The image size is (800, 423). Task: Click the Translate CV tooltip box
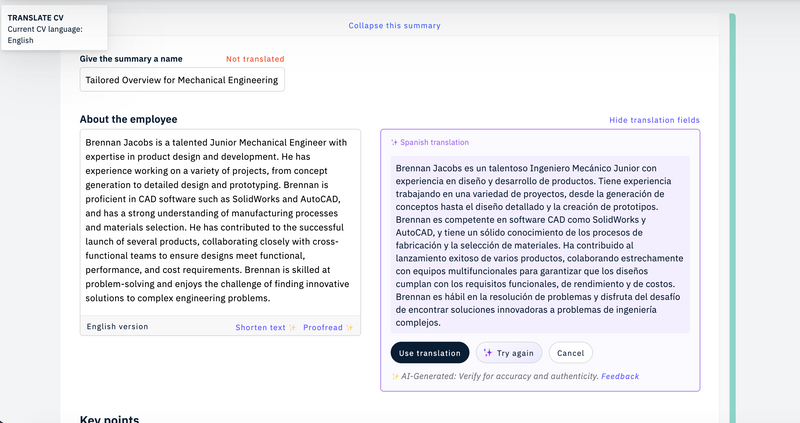(x=54, y=28)
